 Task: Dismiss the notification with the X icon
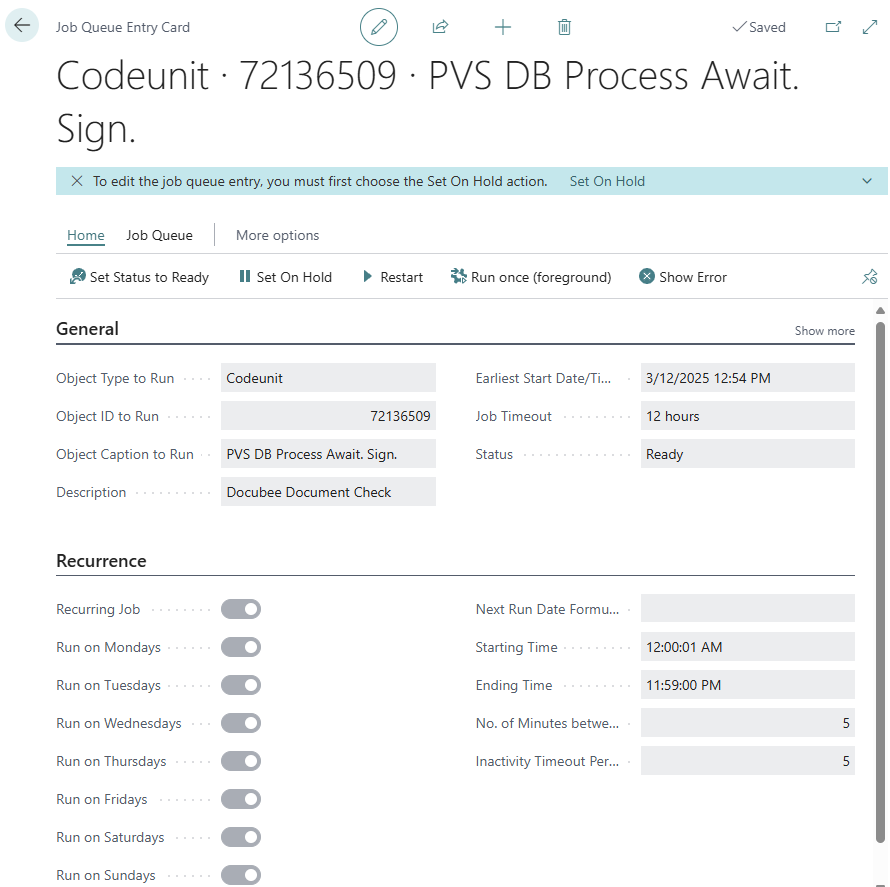tap(77, 181)
